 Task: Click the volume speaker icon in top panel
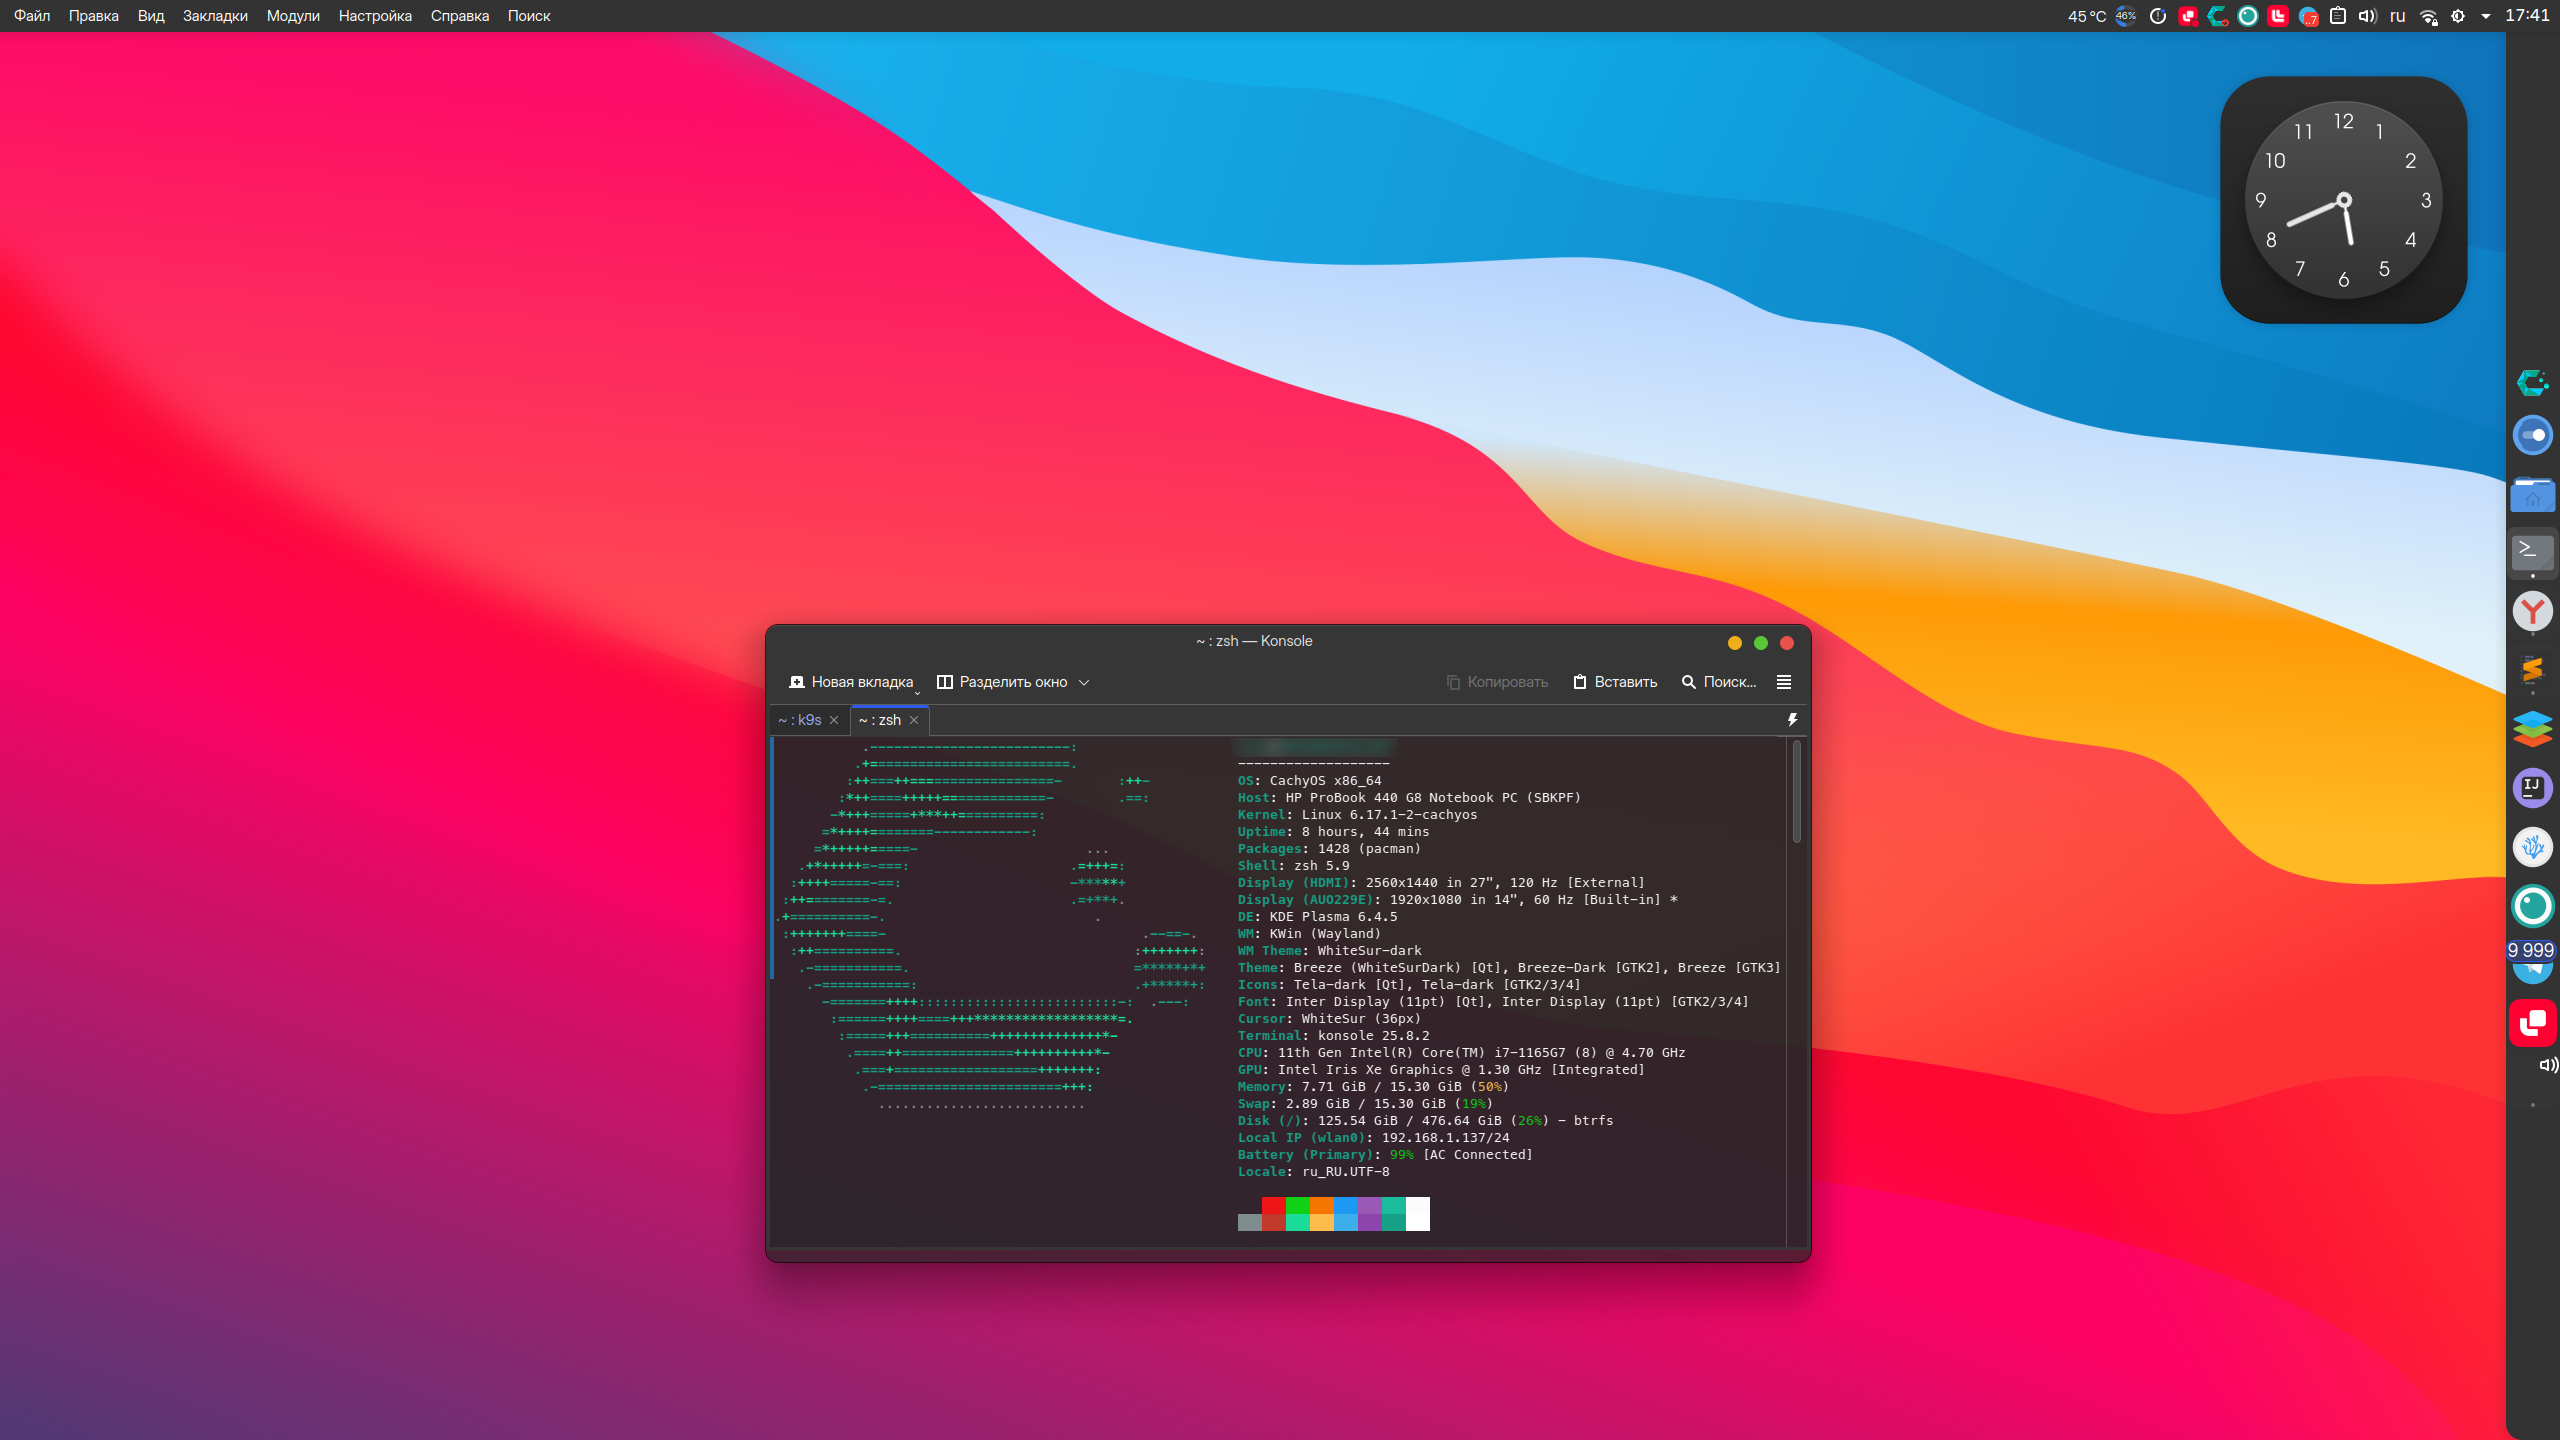pos(2367,16)
